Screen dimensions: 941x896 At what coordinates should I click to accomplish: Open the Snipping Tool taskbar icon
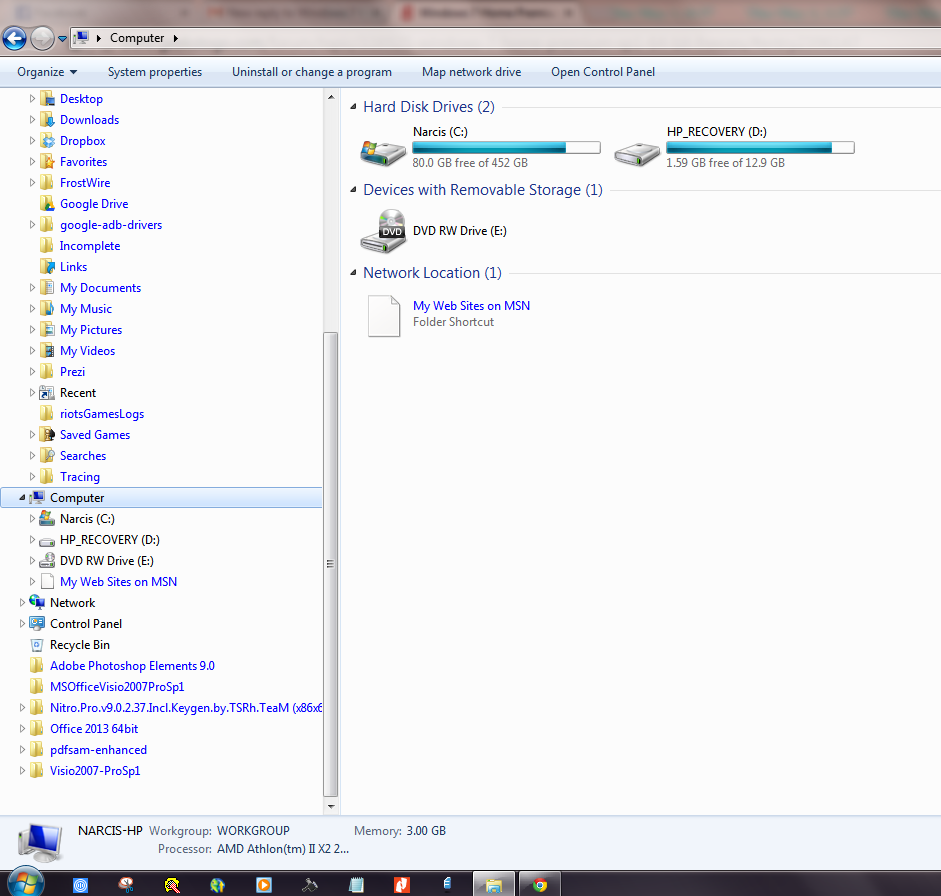click(125, 885)
